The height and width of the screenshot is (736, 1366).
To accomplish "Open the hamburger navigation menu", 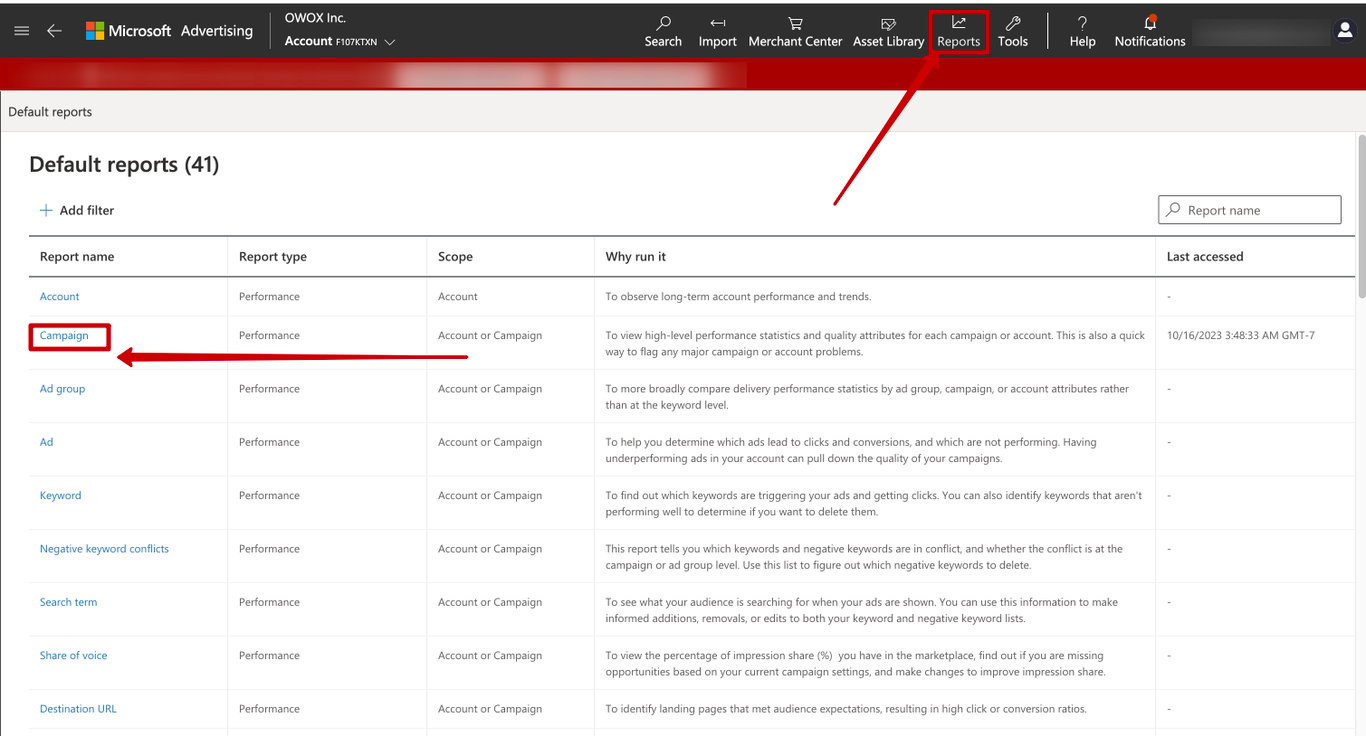I will 21,31.
